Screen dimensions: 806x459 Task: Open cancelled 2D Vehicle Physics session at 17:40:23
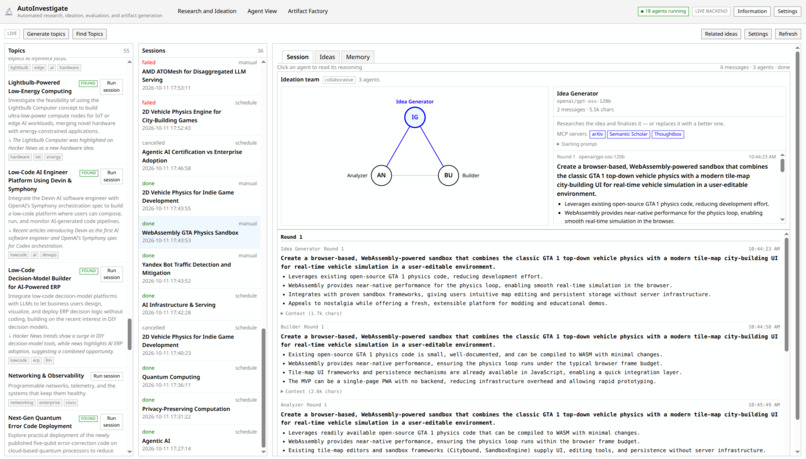[199, 340]
